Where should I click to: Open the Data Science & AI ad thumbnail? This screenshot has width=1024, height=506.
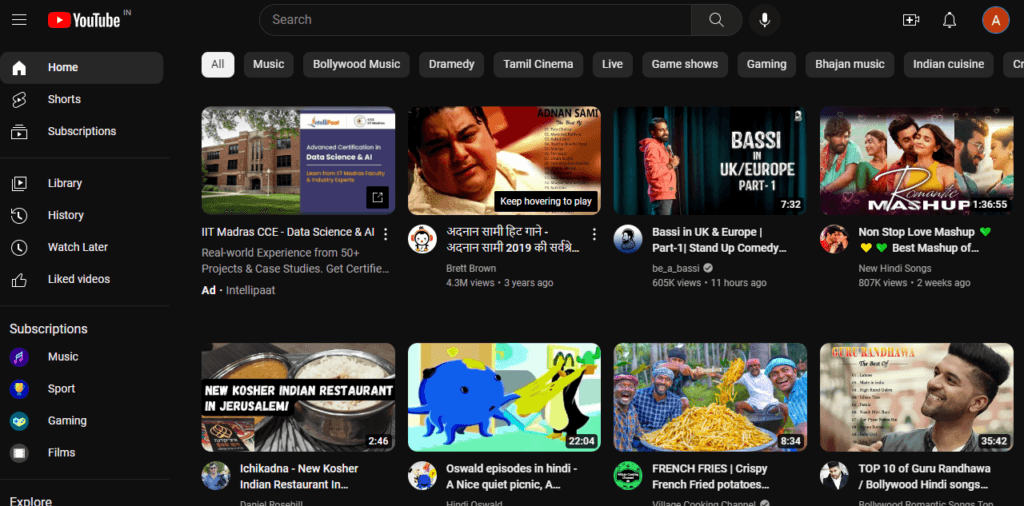point(298,161)
